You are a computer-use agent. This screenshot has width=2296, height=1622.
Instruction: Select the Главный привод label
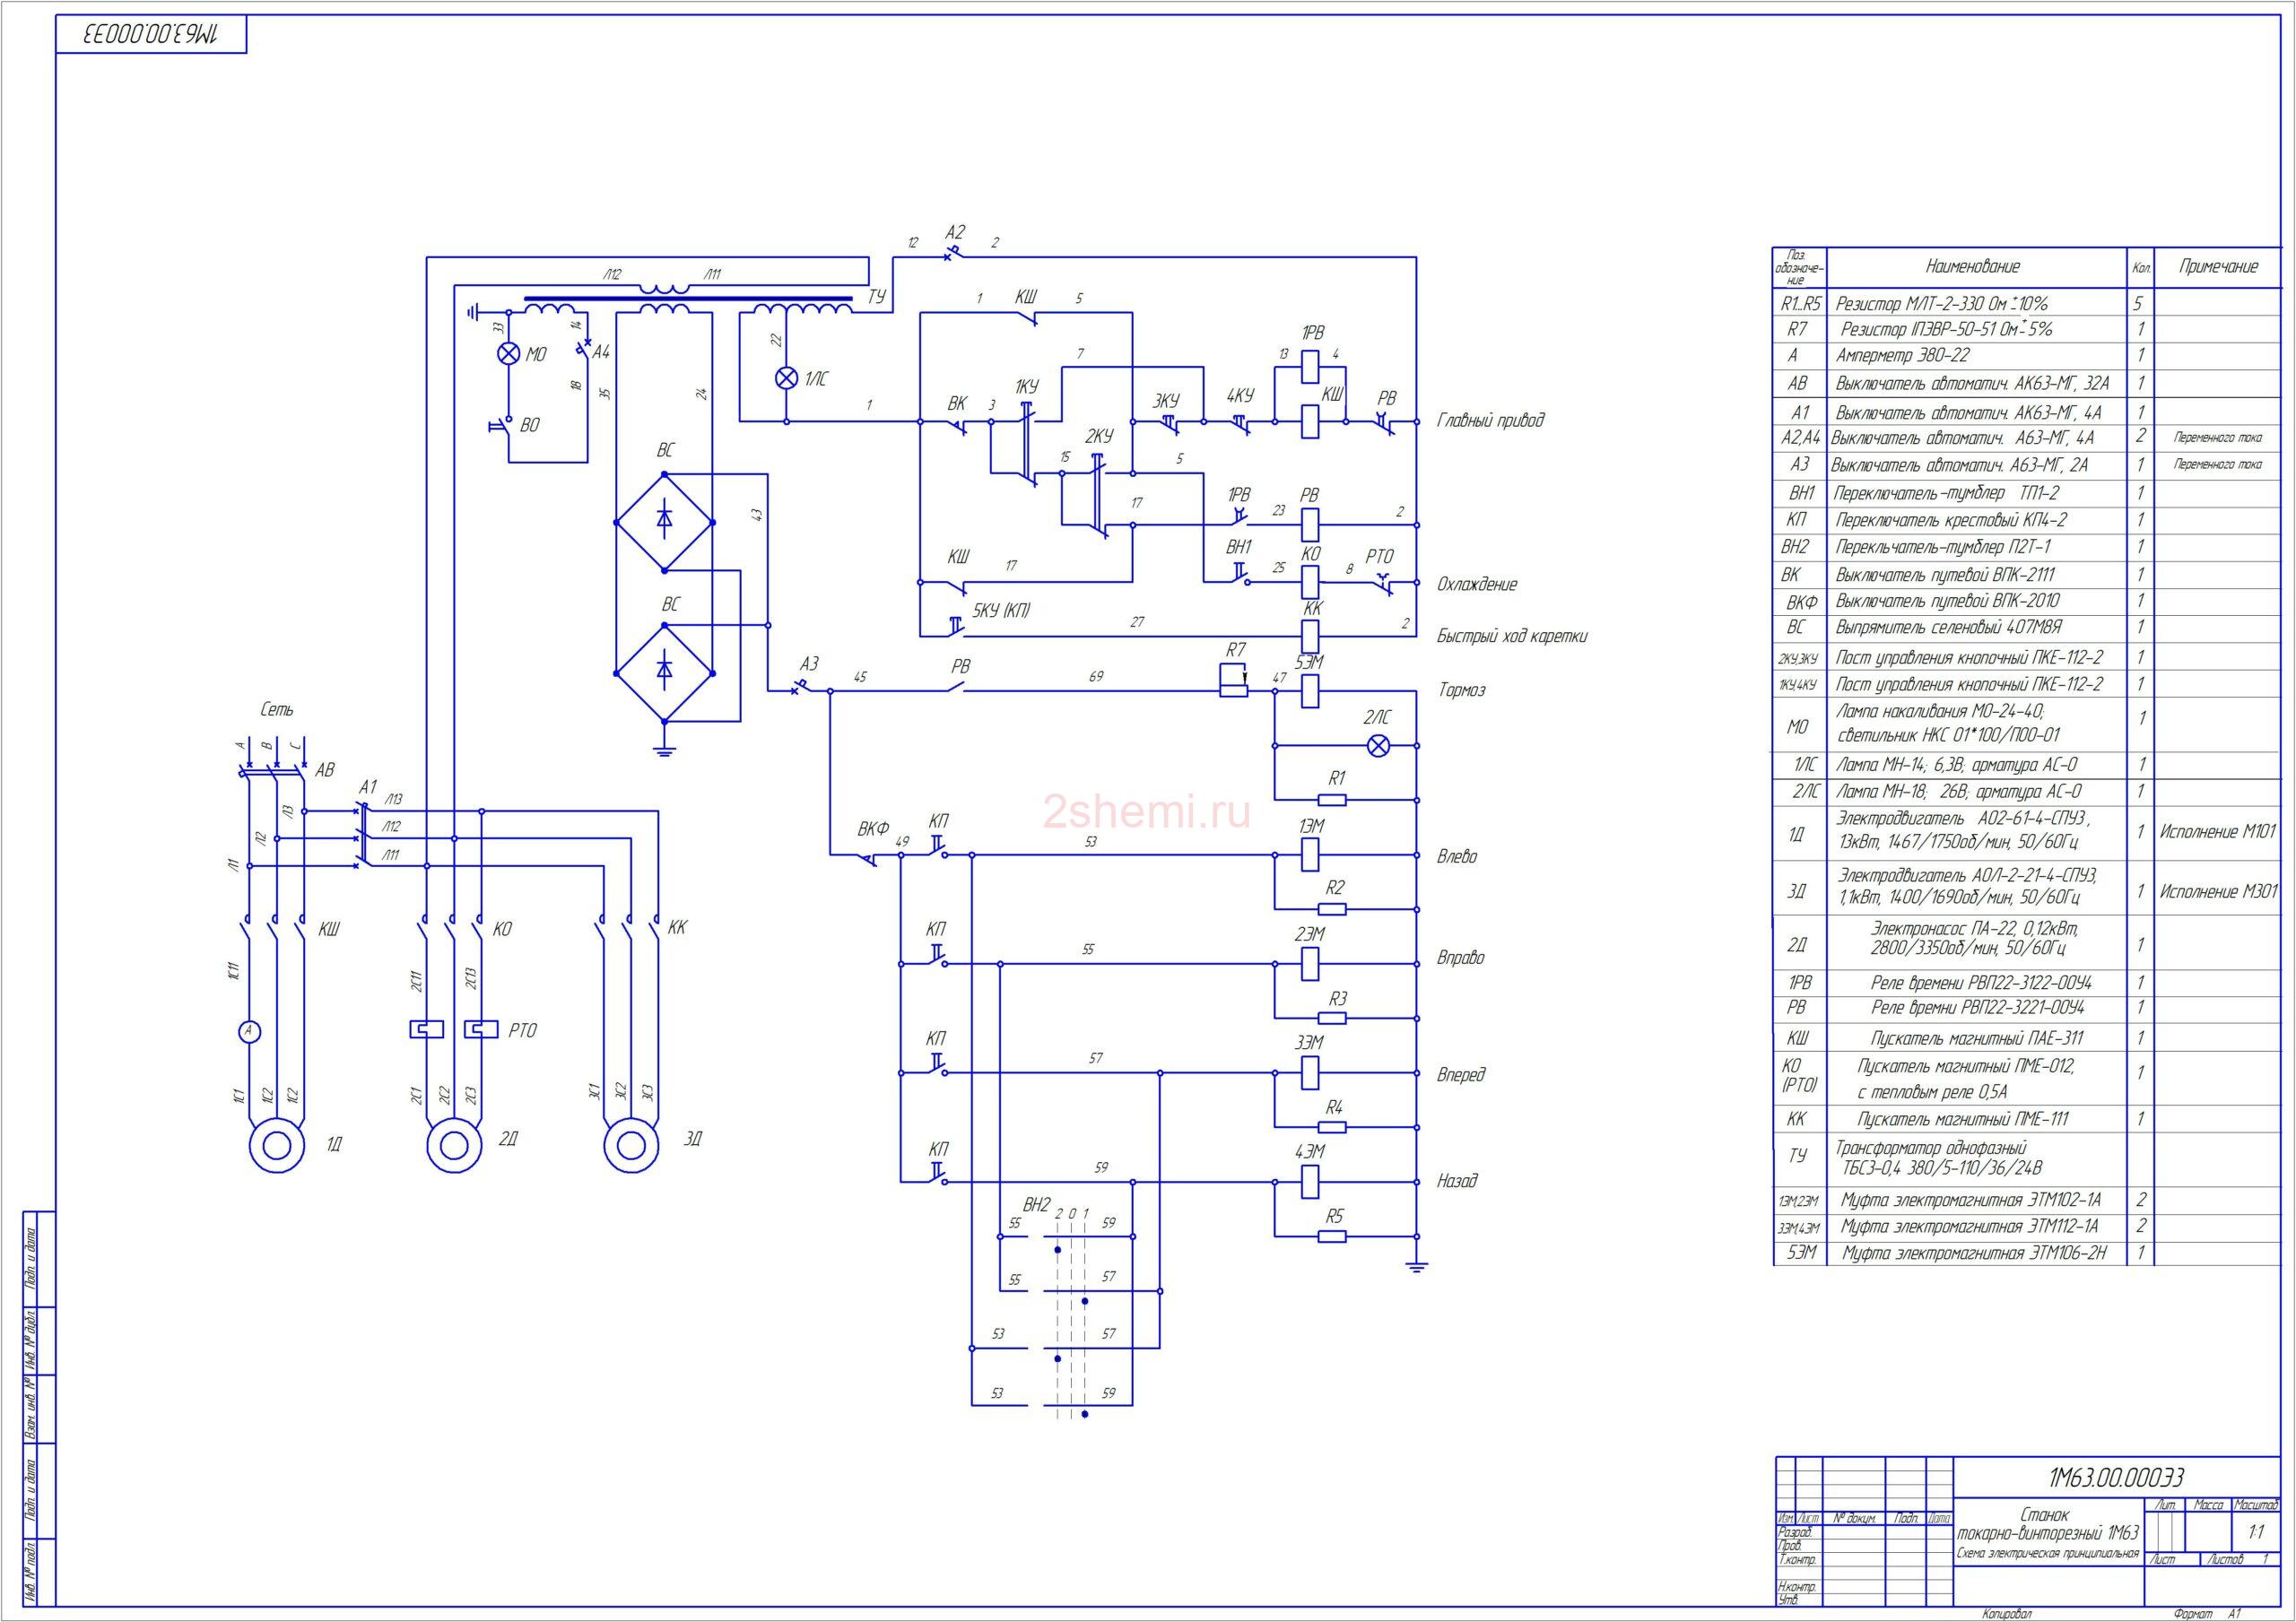[1490, 420]
